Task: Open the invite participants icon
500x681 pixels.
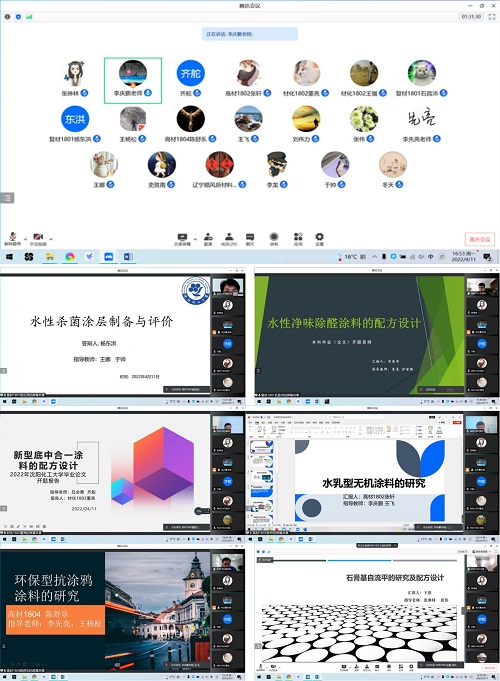Action: point(208,239)
